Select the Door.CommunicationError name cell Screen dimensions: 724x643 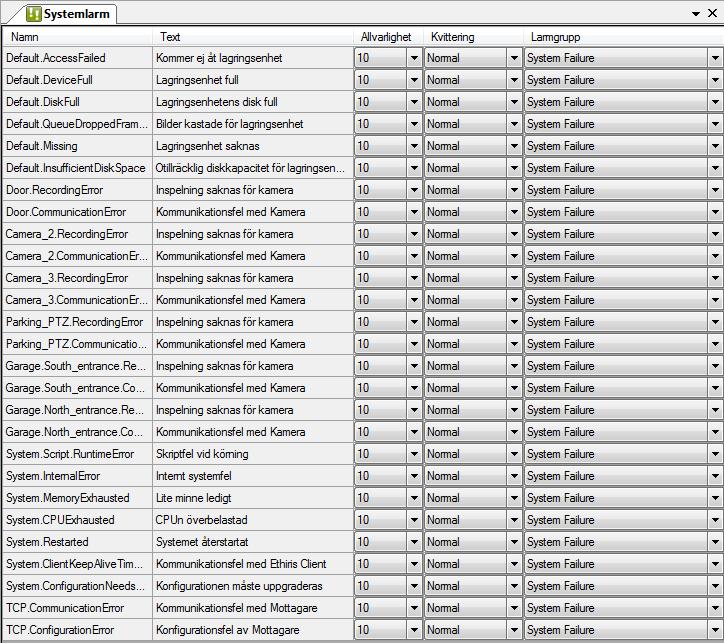(x=77, y=212)
